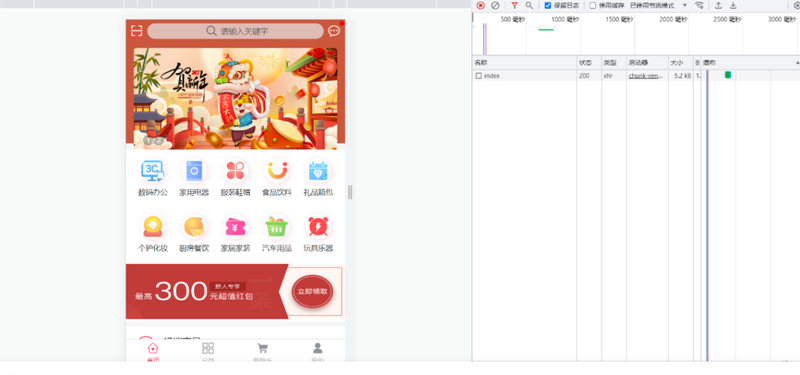Import HAR file with the upload arrow icon
Image resolution: width=800 pixels, height=375 pixels.
pyautogui.click(x=718, y=6)
